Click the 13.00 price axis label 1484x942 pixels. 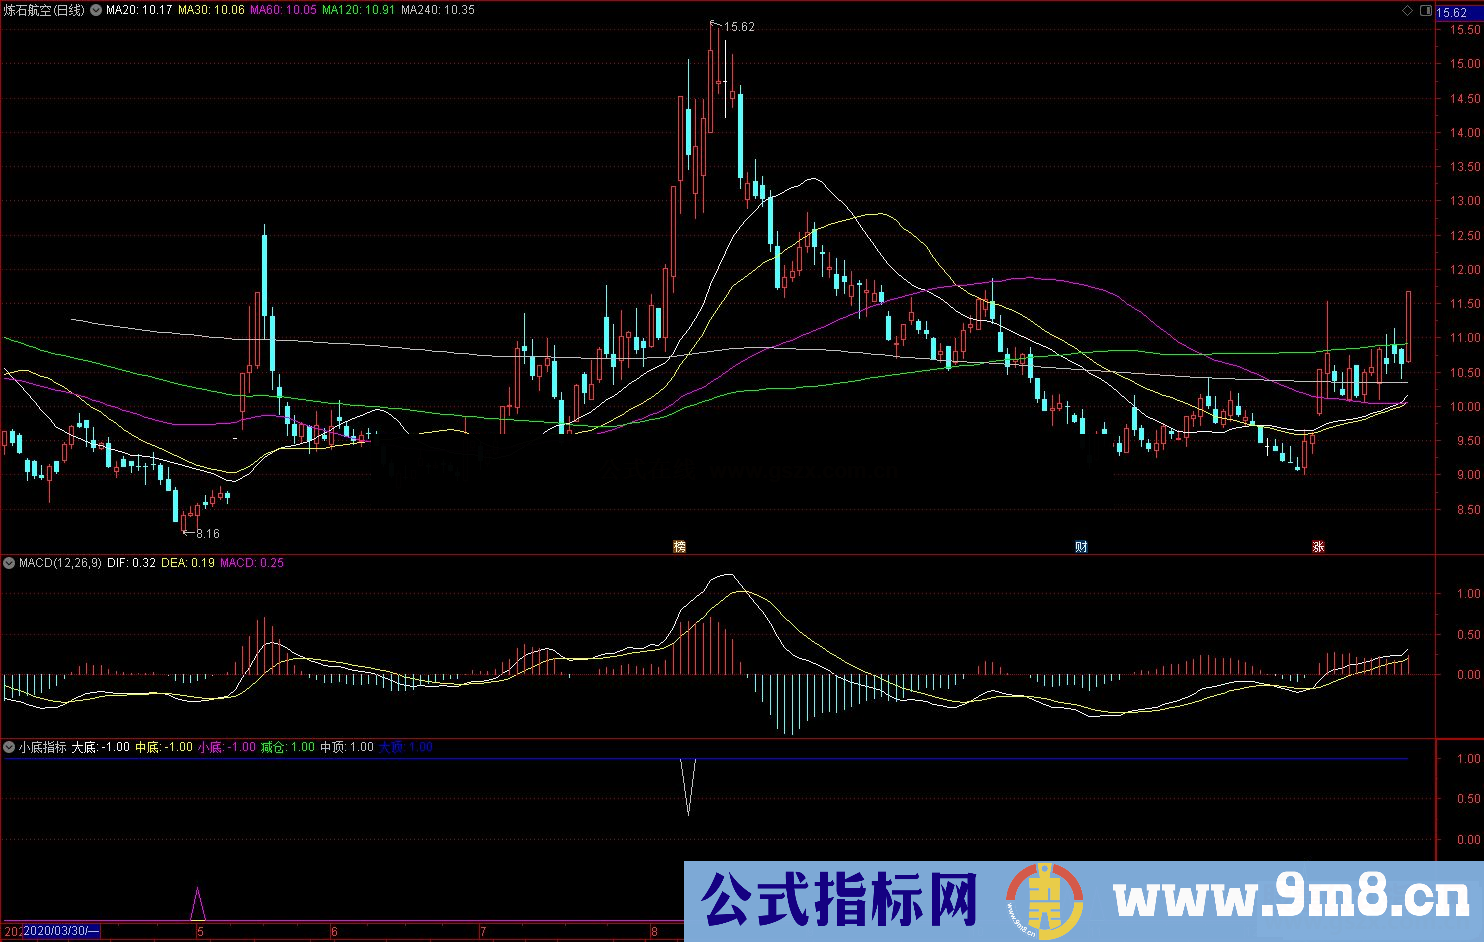pyautogui.click(x=1466, y=201)
